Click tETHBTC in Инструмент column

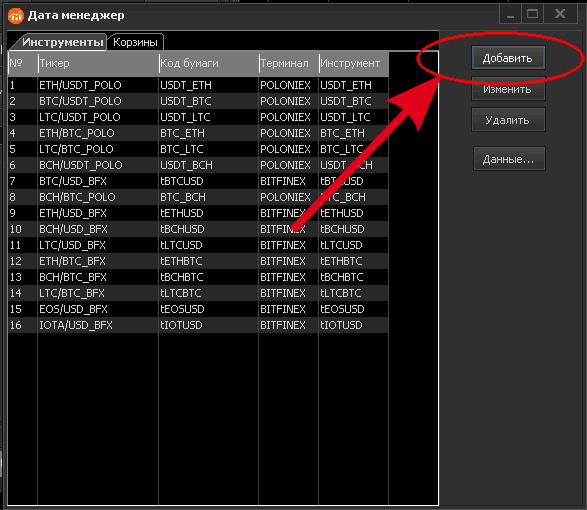tap(341, 261)
